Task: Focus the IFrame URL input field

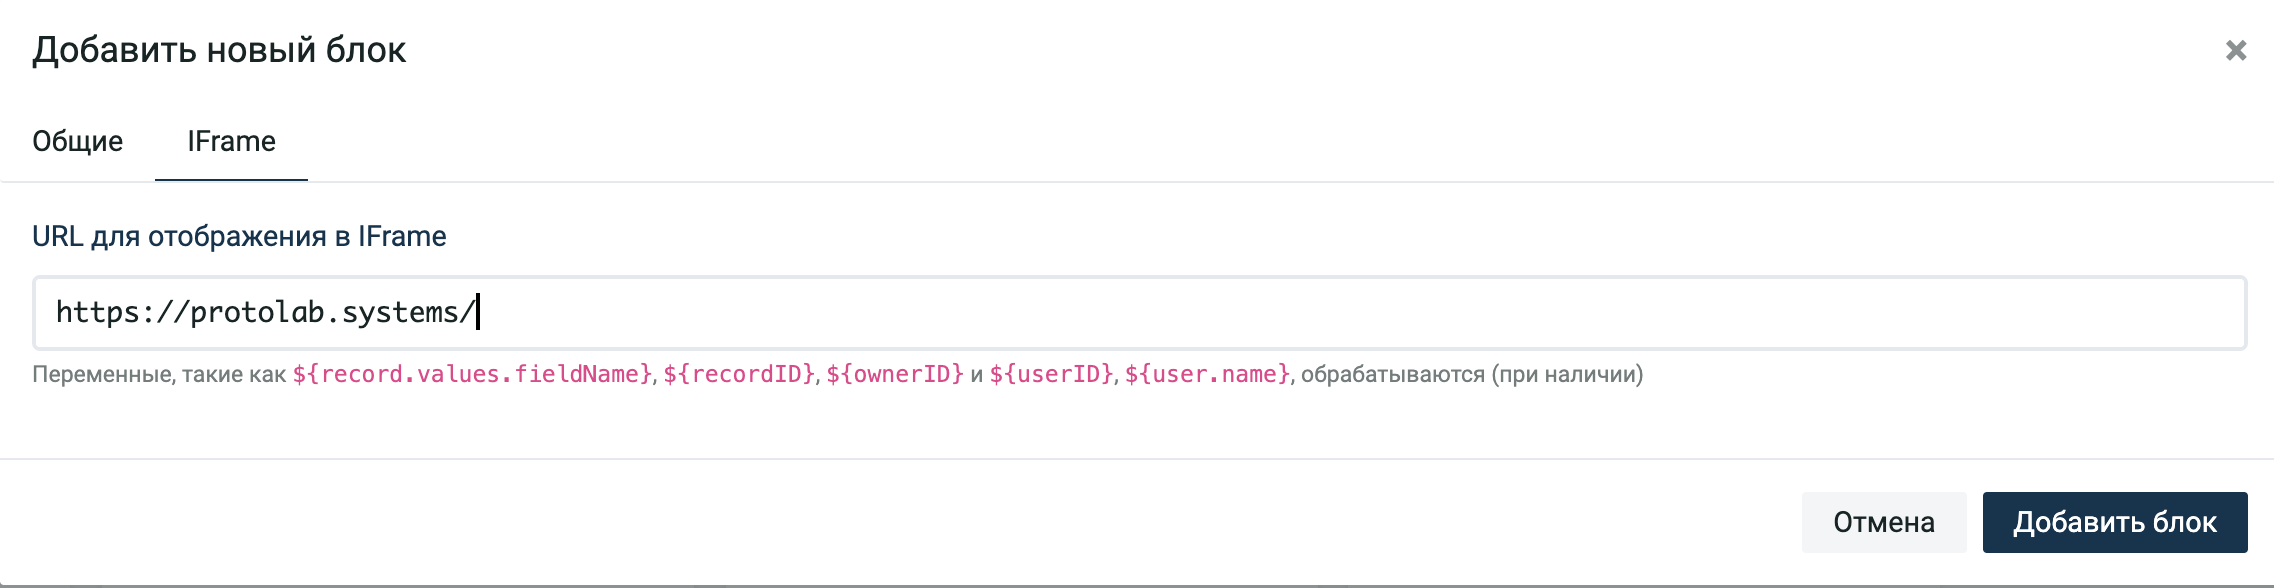Action: pyautogui.click(x=1139, y=312)
